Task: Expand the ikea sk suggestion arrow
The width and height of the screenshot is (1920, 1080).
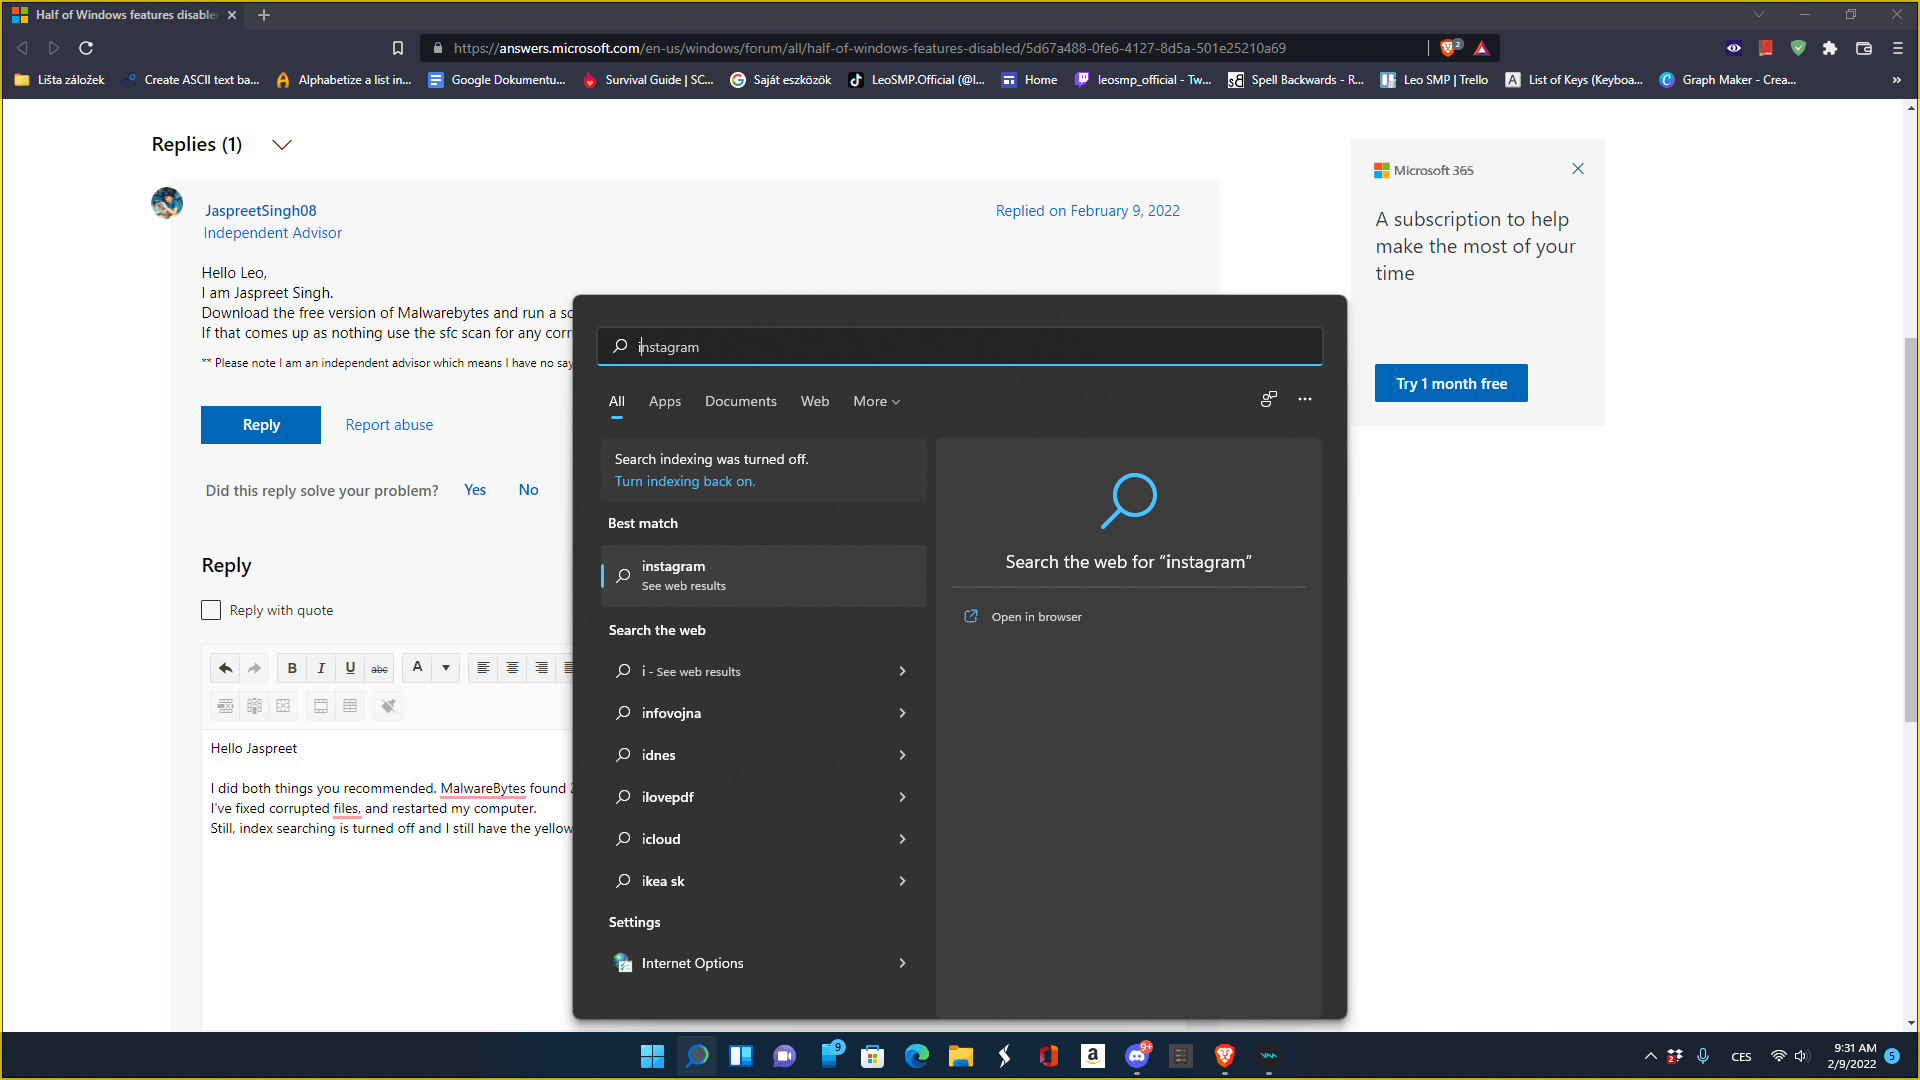Action: coord(902,881)
